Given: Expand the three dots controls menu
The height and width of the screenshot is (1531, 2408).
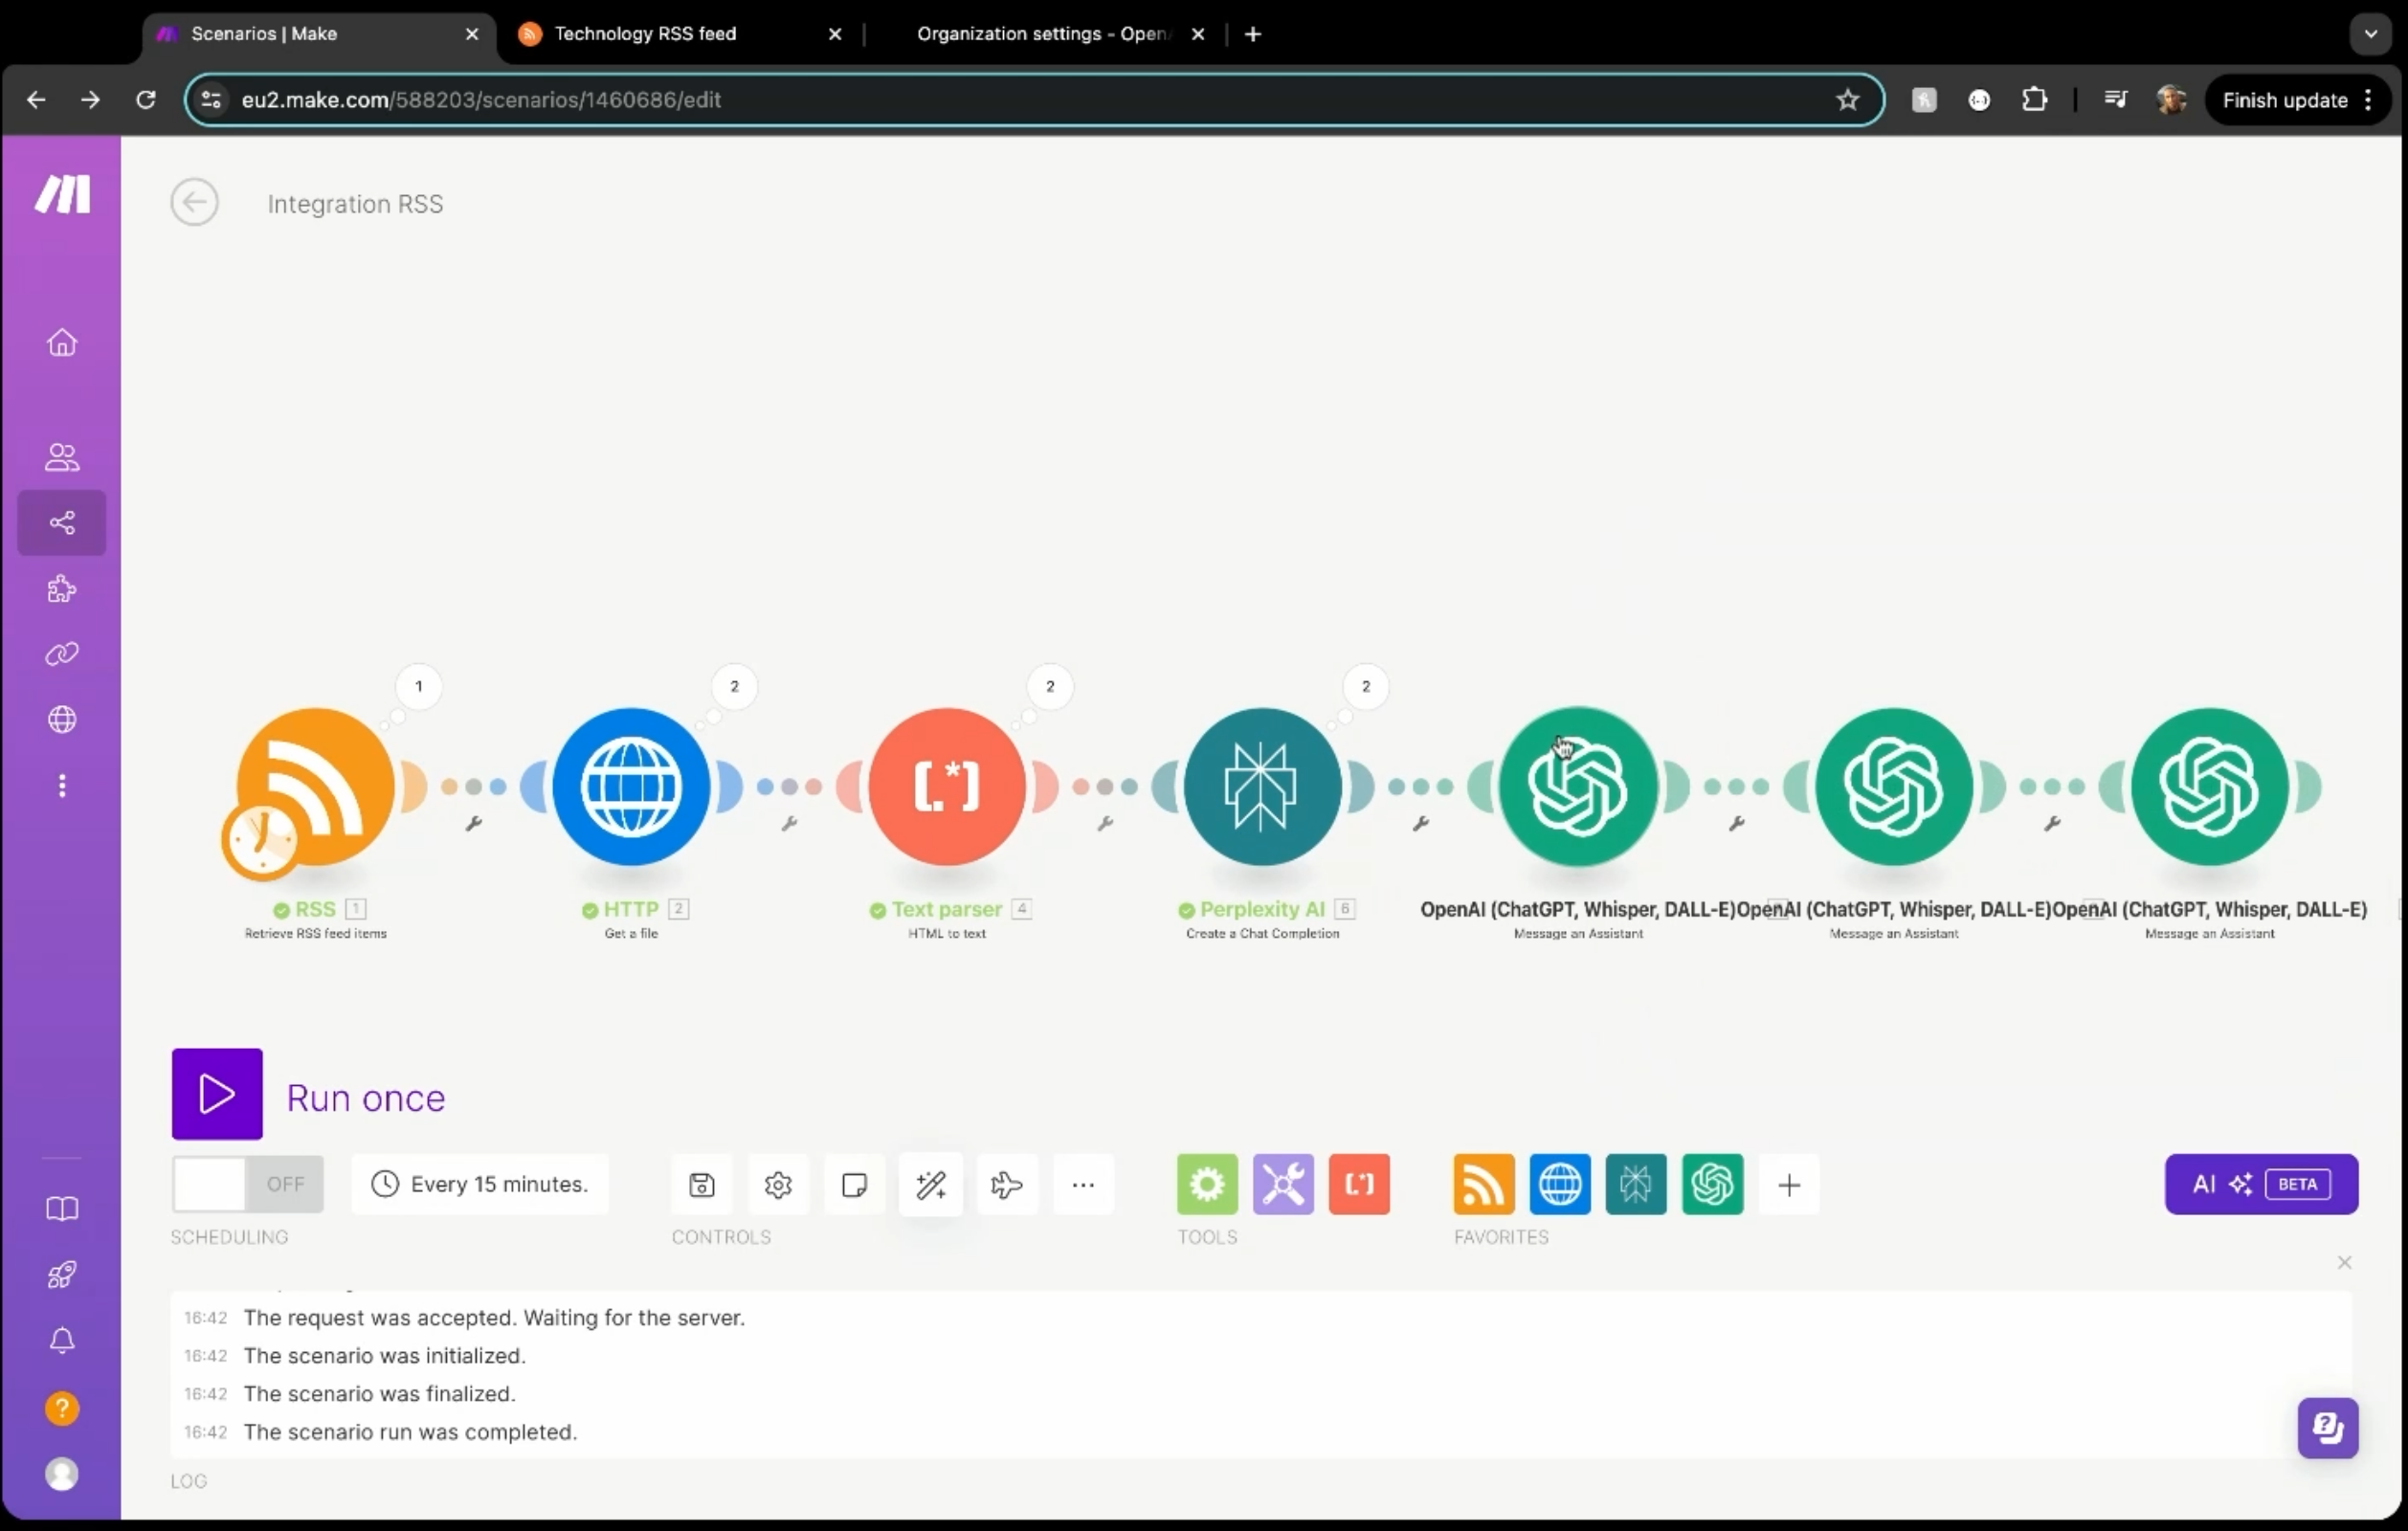Looking at the screenshot, I should click(1083, 1185).
